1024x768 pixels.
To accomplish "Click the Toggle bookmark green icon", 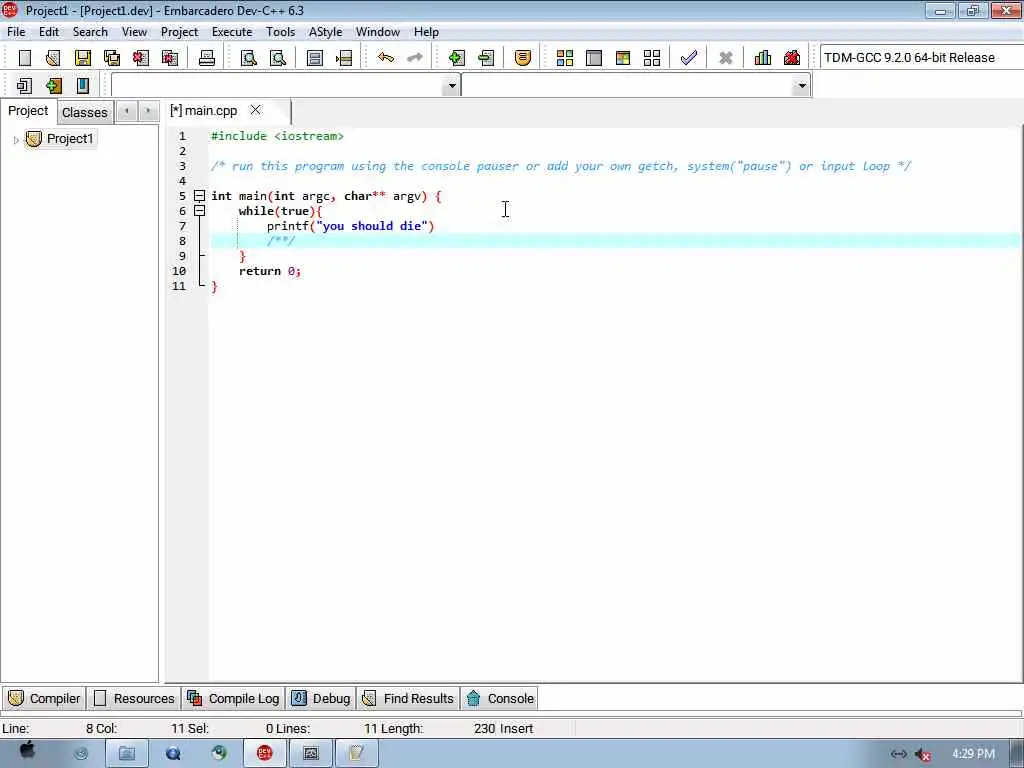I will [x=54, y=86].
